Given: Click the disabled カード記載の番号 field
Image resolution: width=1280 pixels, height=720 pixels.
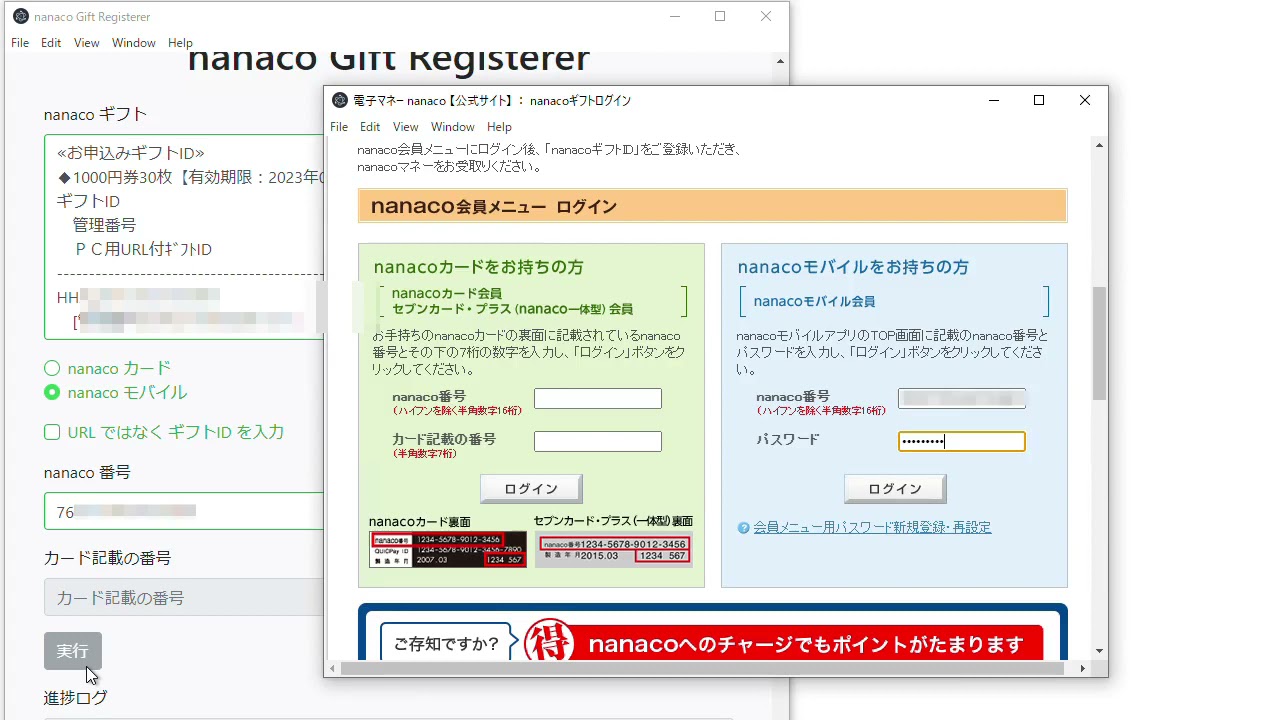Looking at the screenshot, I should pos(184,597).
